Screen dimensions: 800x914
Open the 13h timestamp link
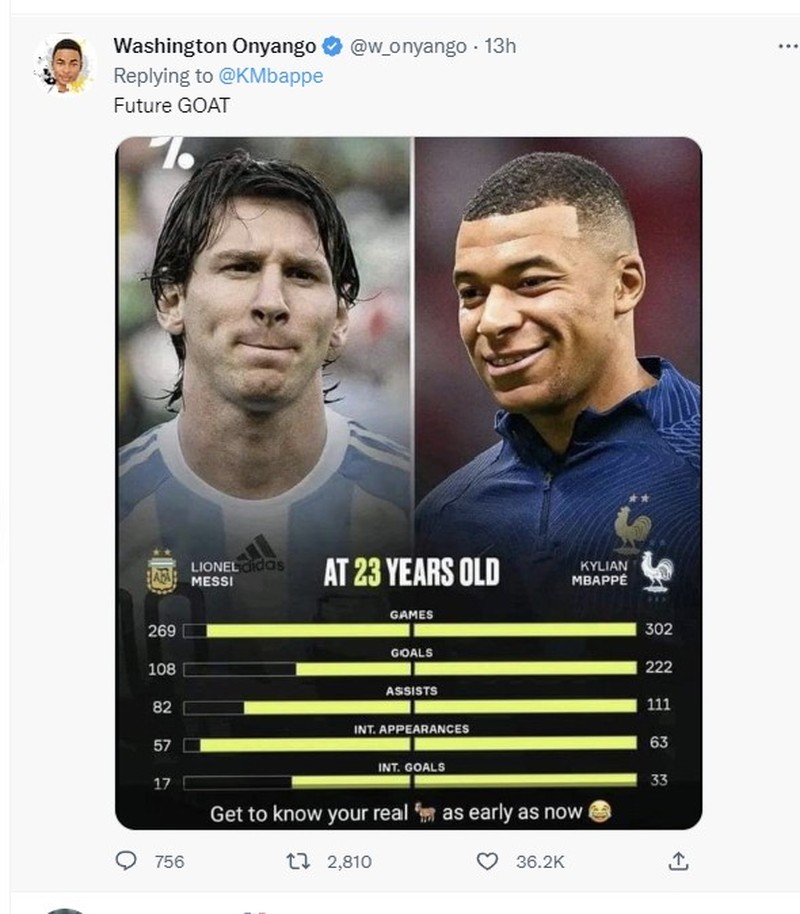click(x=501, y=44)
